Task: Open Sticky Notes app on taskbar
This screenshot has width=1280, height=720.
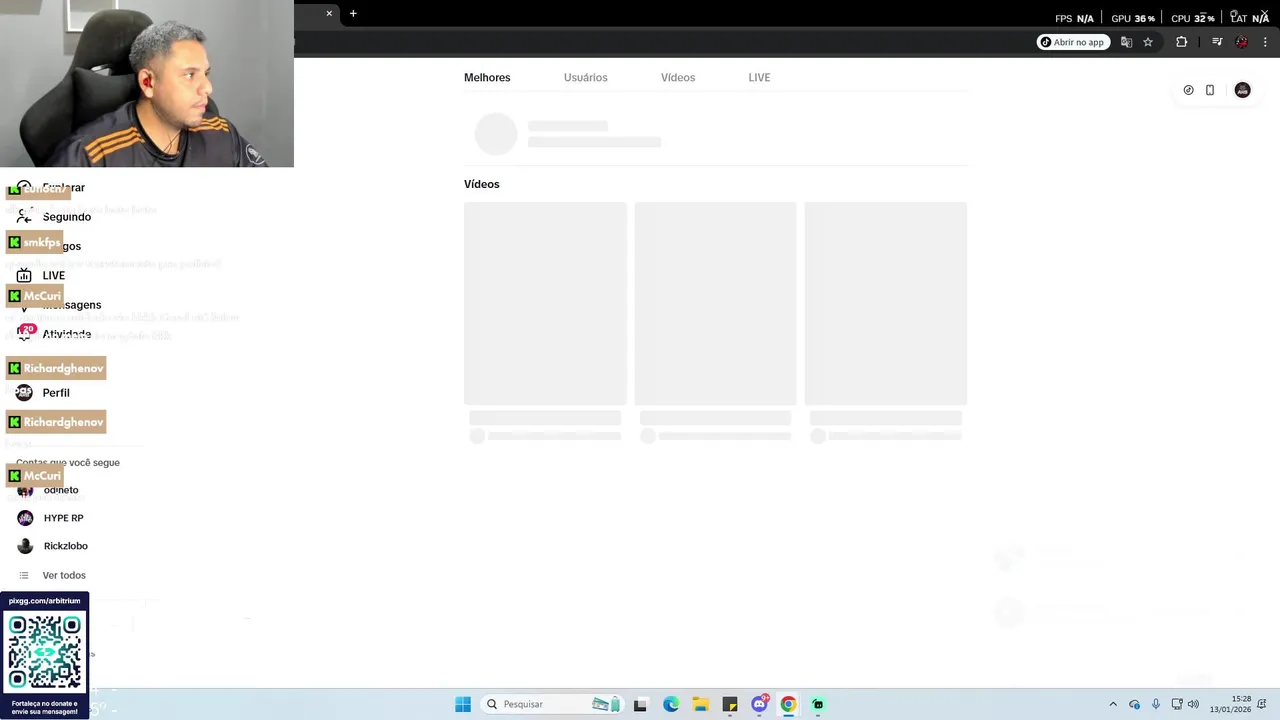Action: (x=730, y=704)
